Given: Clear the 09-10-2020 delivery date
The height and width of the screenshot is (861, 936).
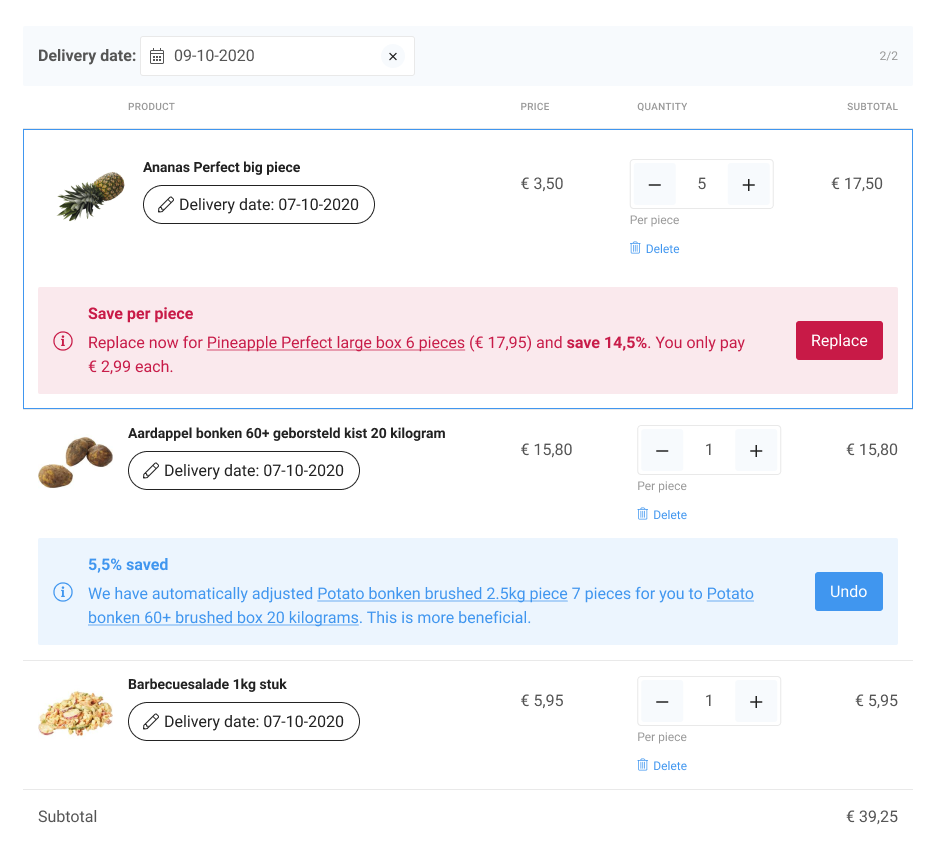Looking at the screenshot, I should (393, 56).
